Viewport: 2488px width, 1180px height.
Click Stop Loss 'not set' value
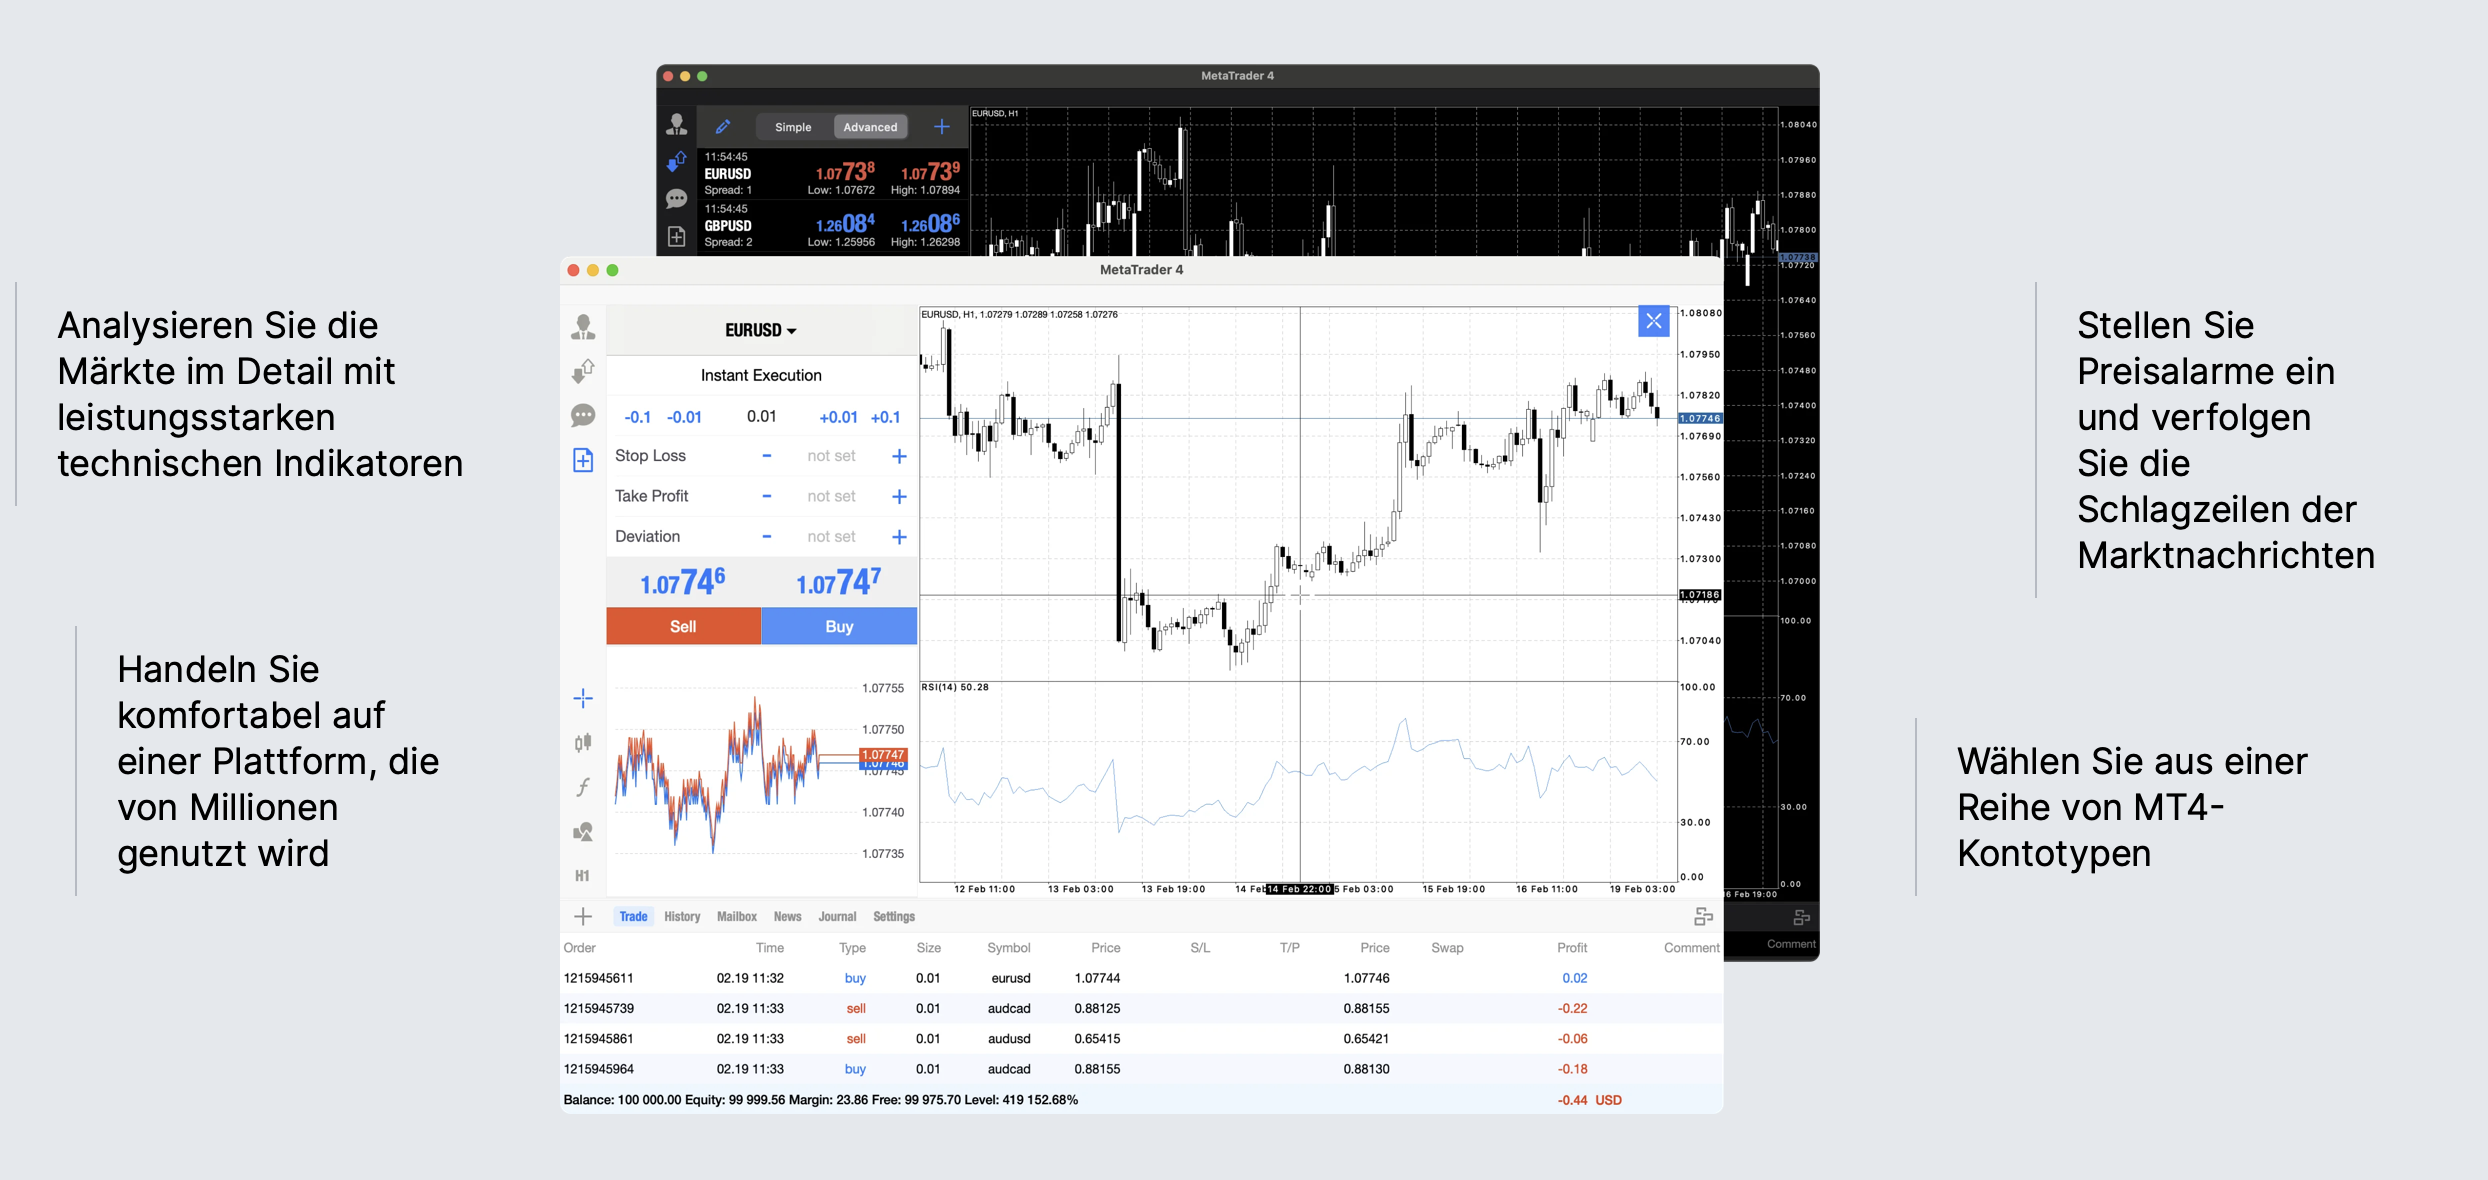click(831, 456)
